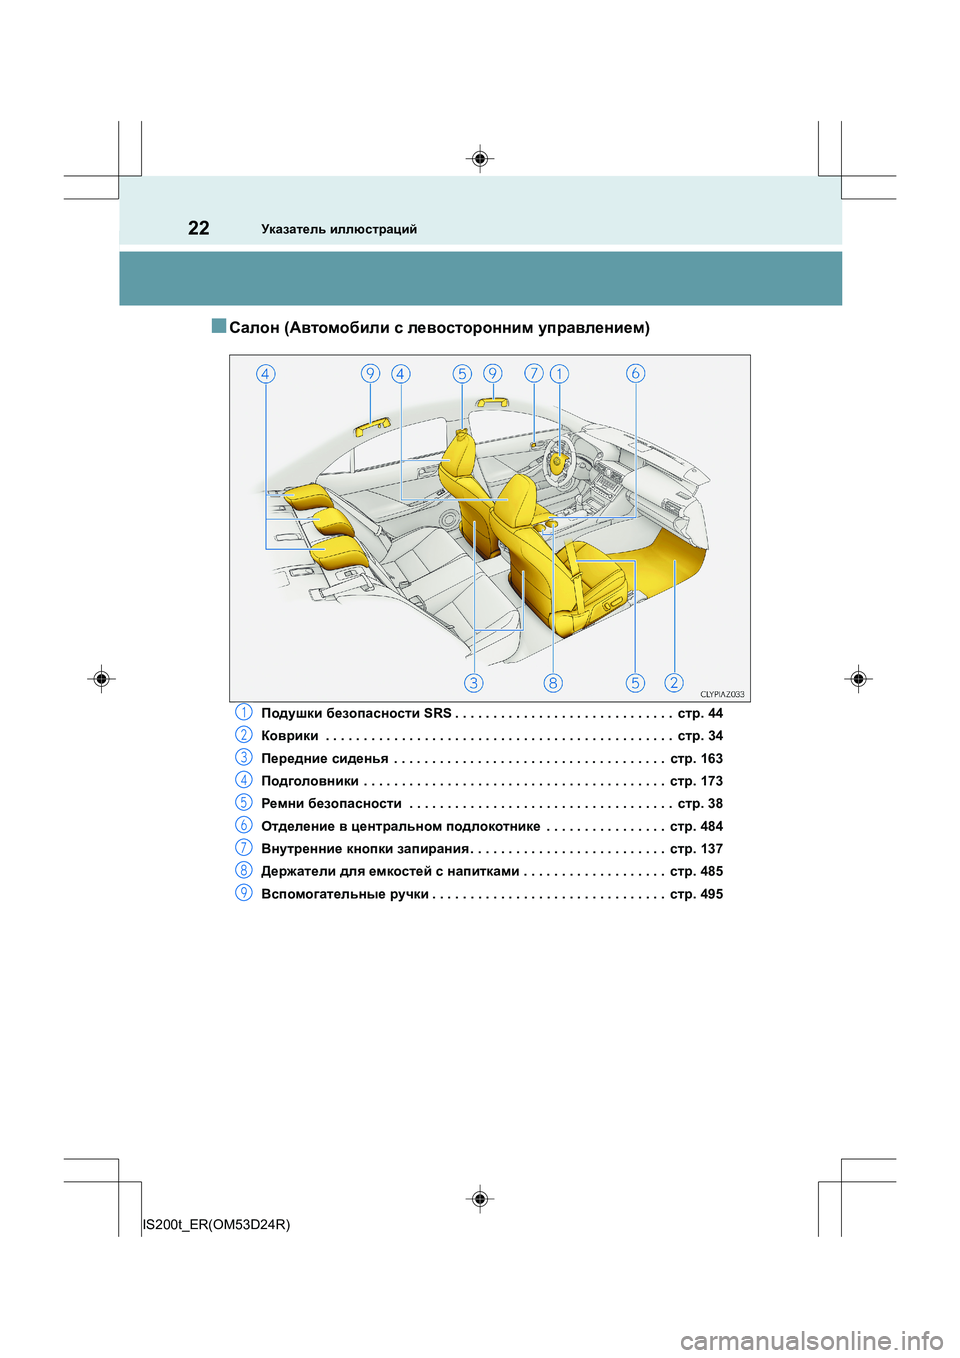Click the 'Внутренние кнопки запирания' entry
This screenshot has height=1358, width=960.
pos(365,849)
